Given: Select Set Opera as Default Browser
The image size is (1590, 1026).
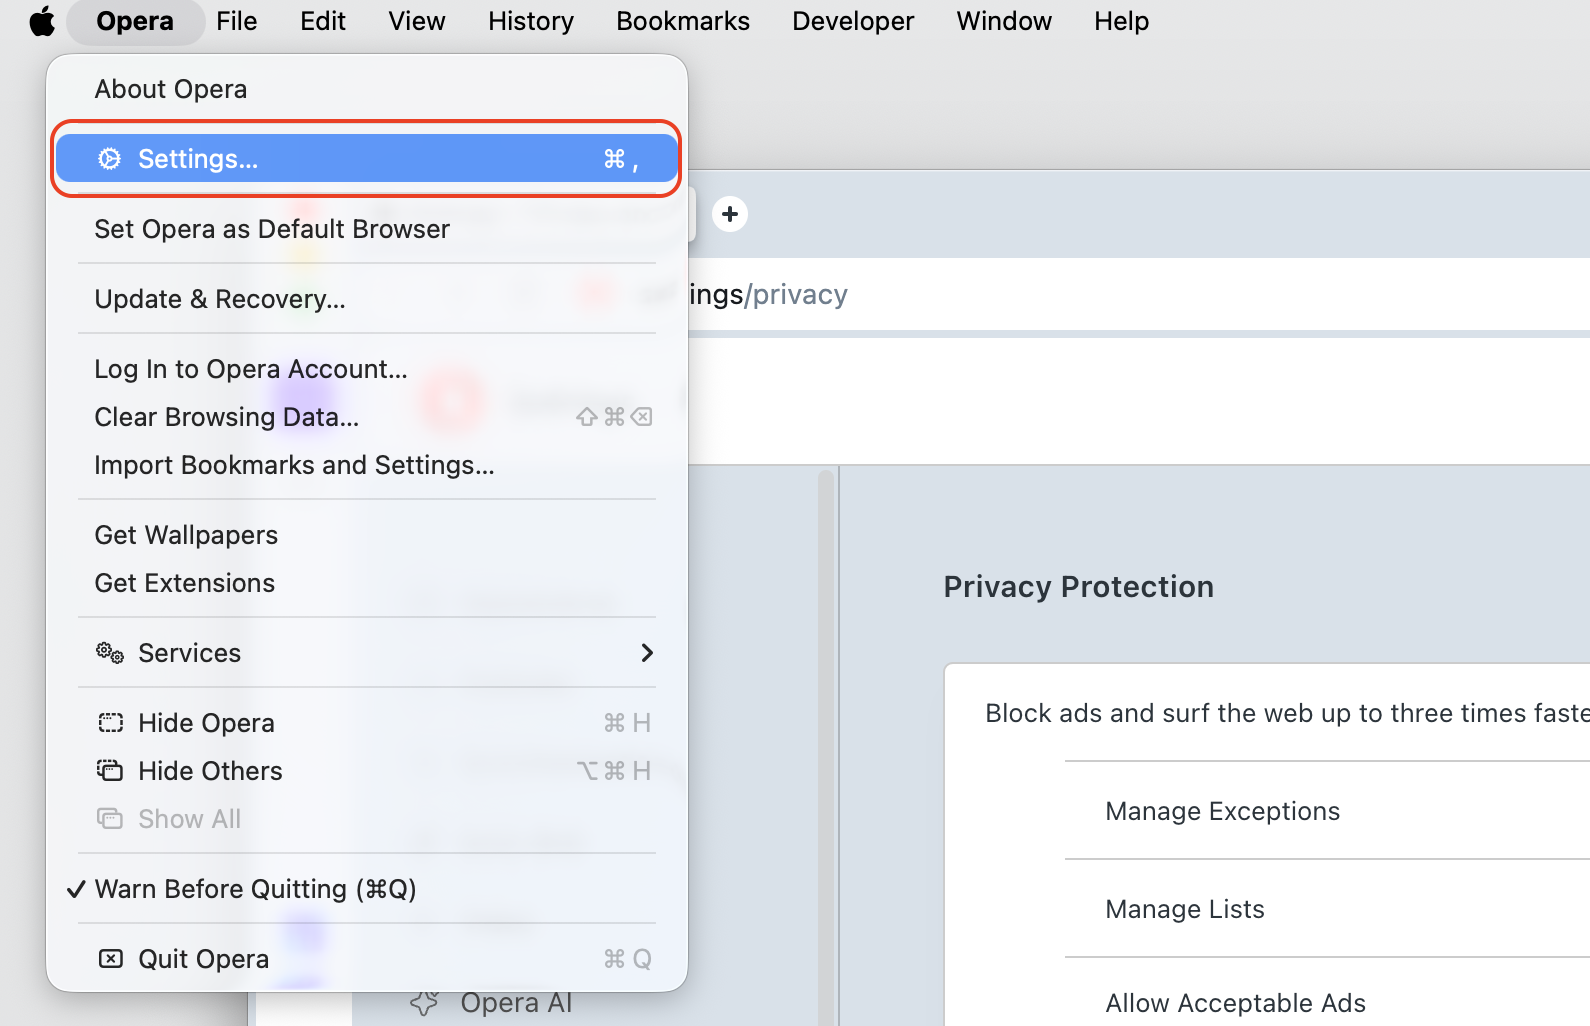Looking at the screenshot, I should click(x=367, y=229).
